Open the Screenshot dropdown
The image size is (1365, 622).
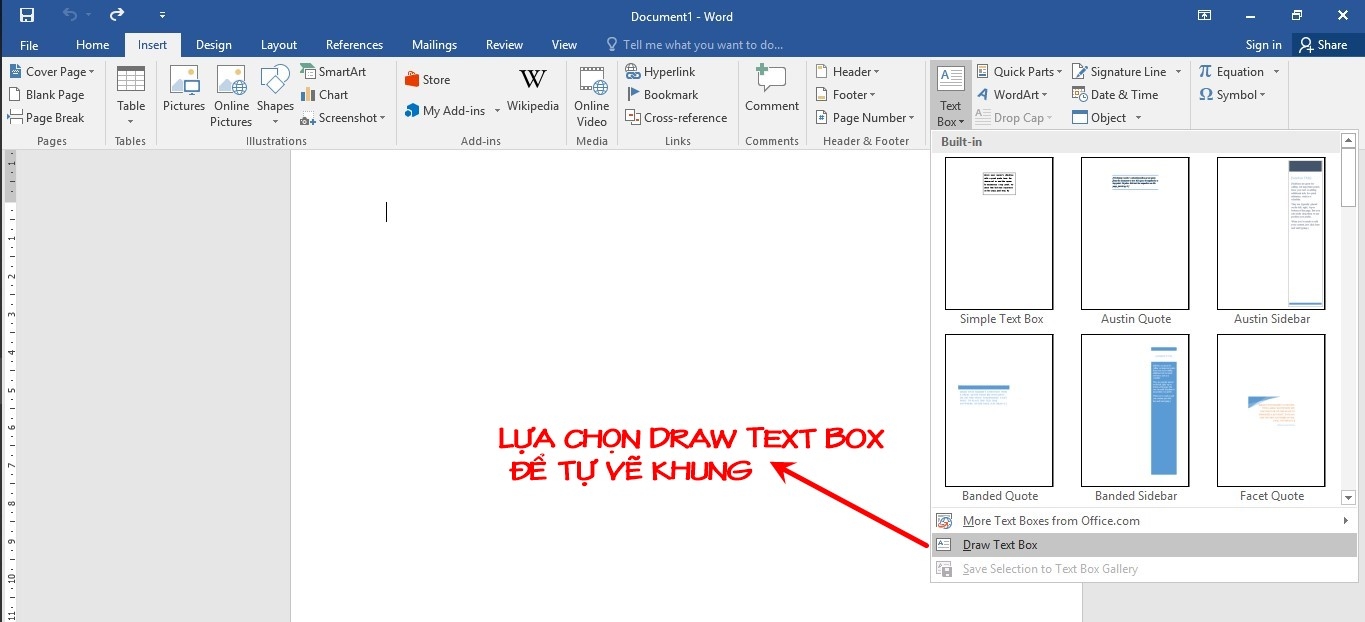point(343,118)
